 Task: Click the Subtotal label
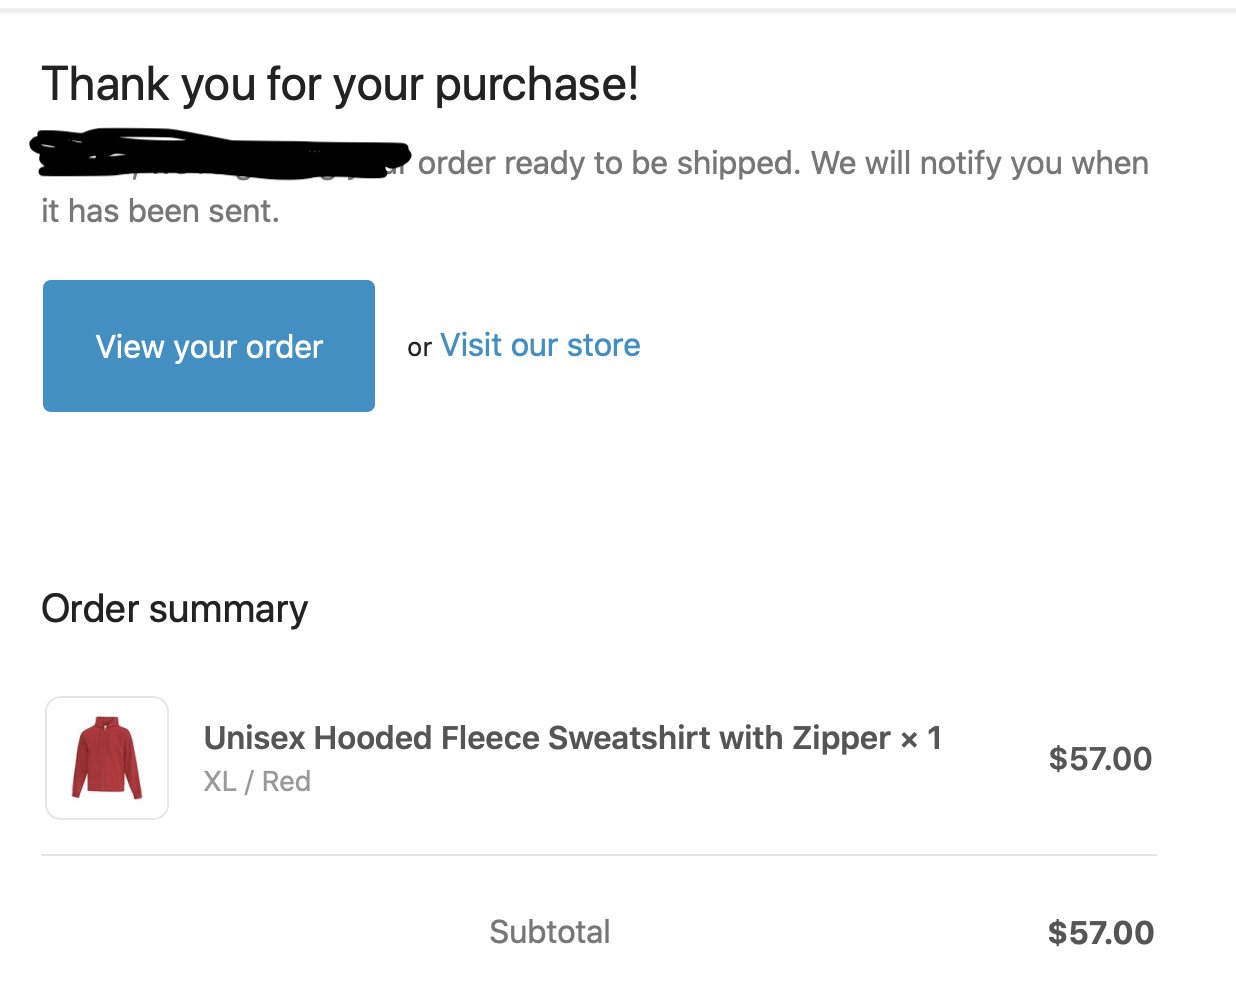click(x=549, y=932)
